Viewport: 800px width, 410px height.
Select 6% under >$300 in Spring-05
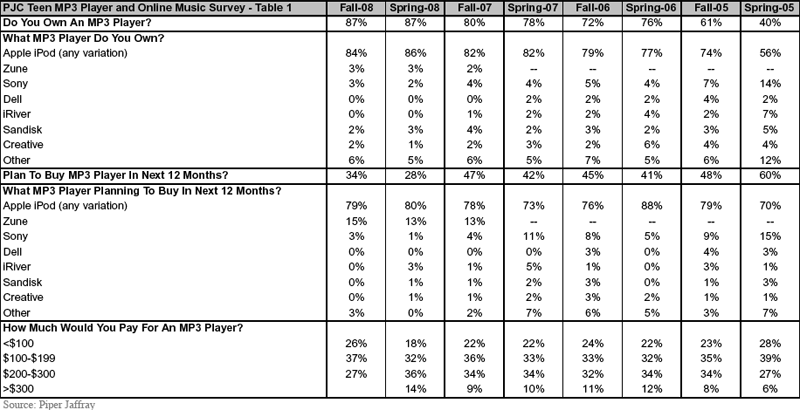[770, 389]
